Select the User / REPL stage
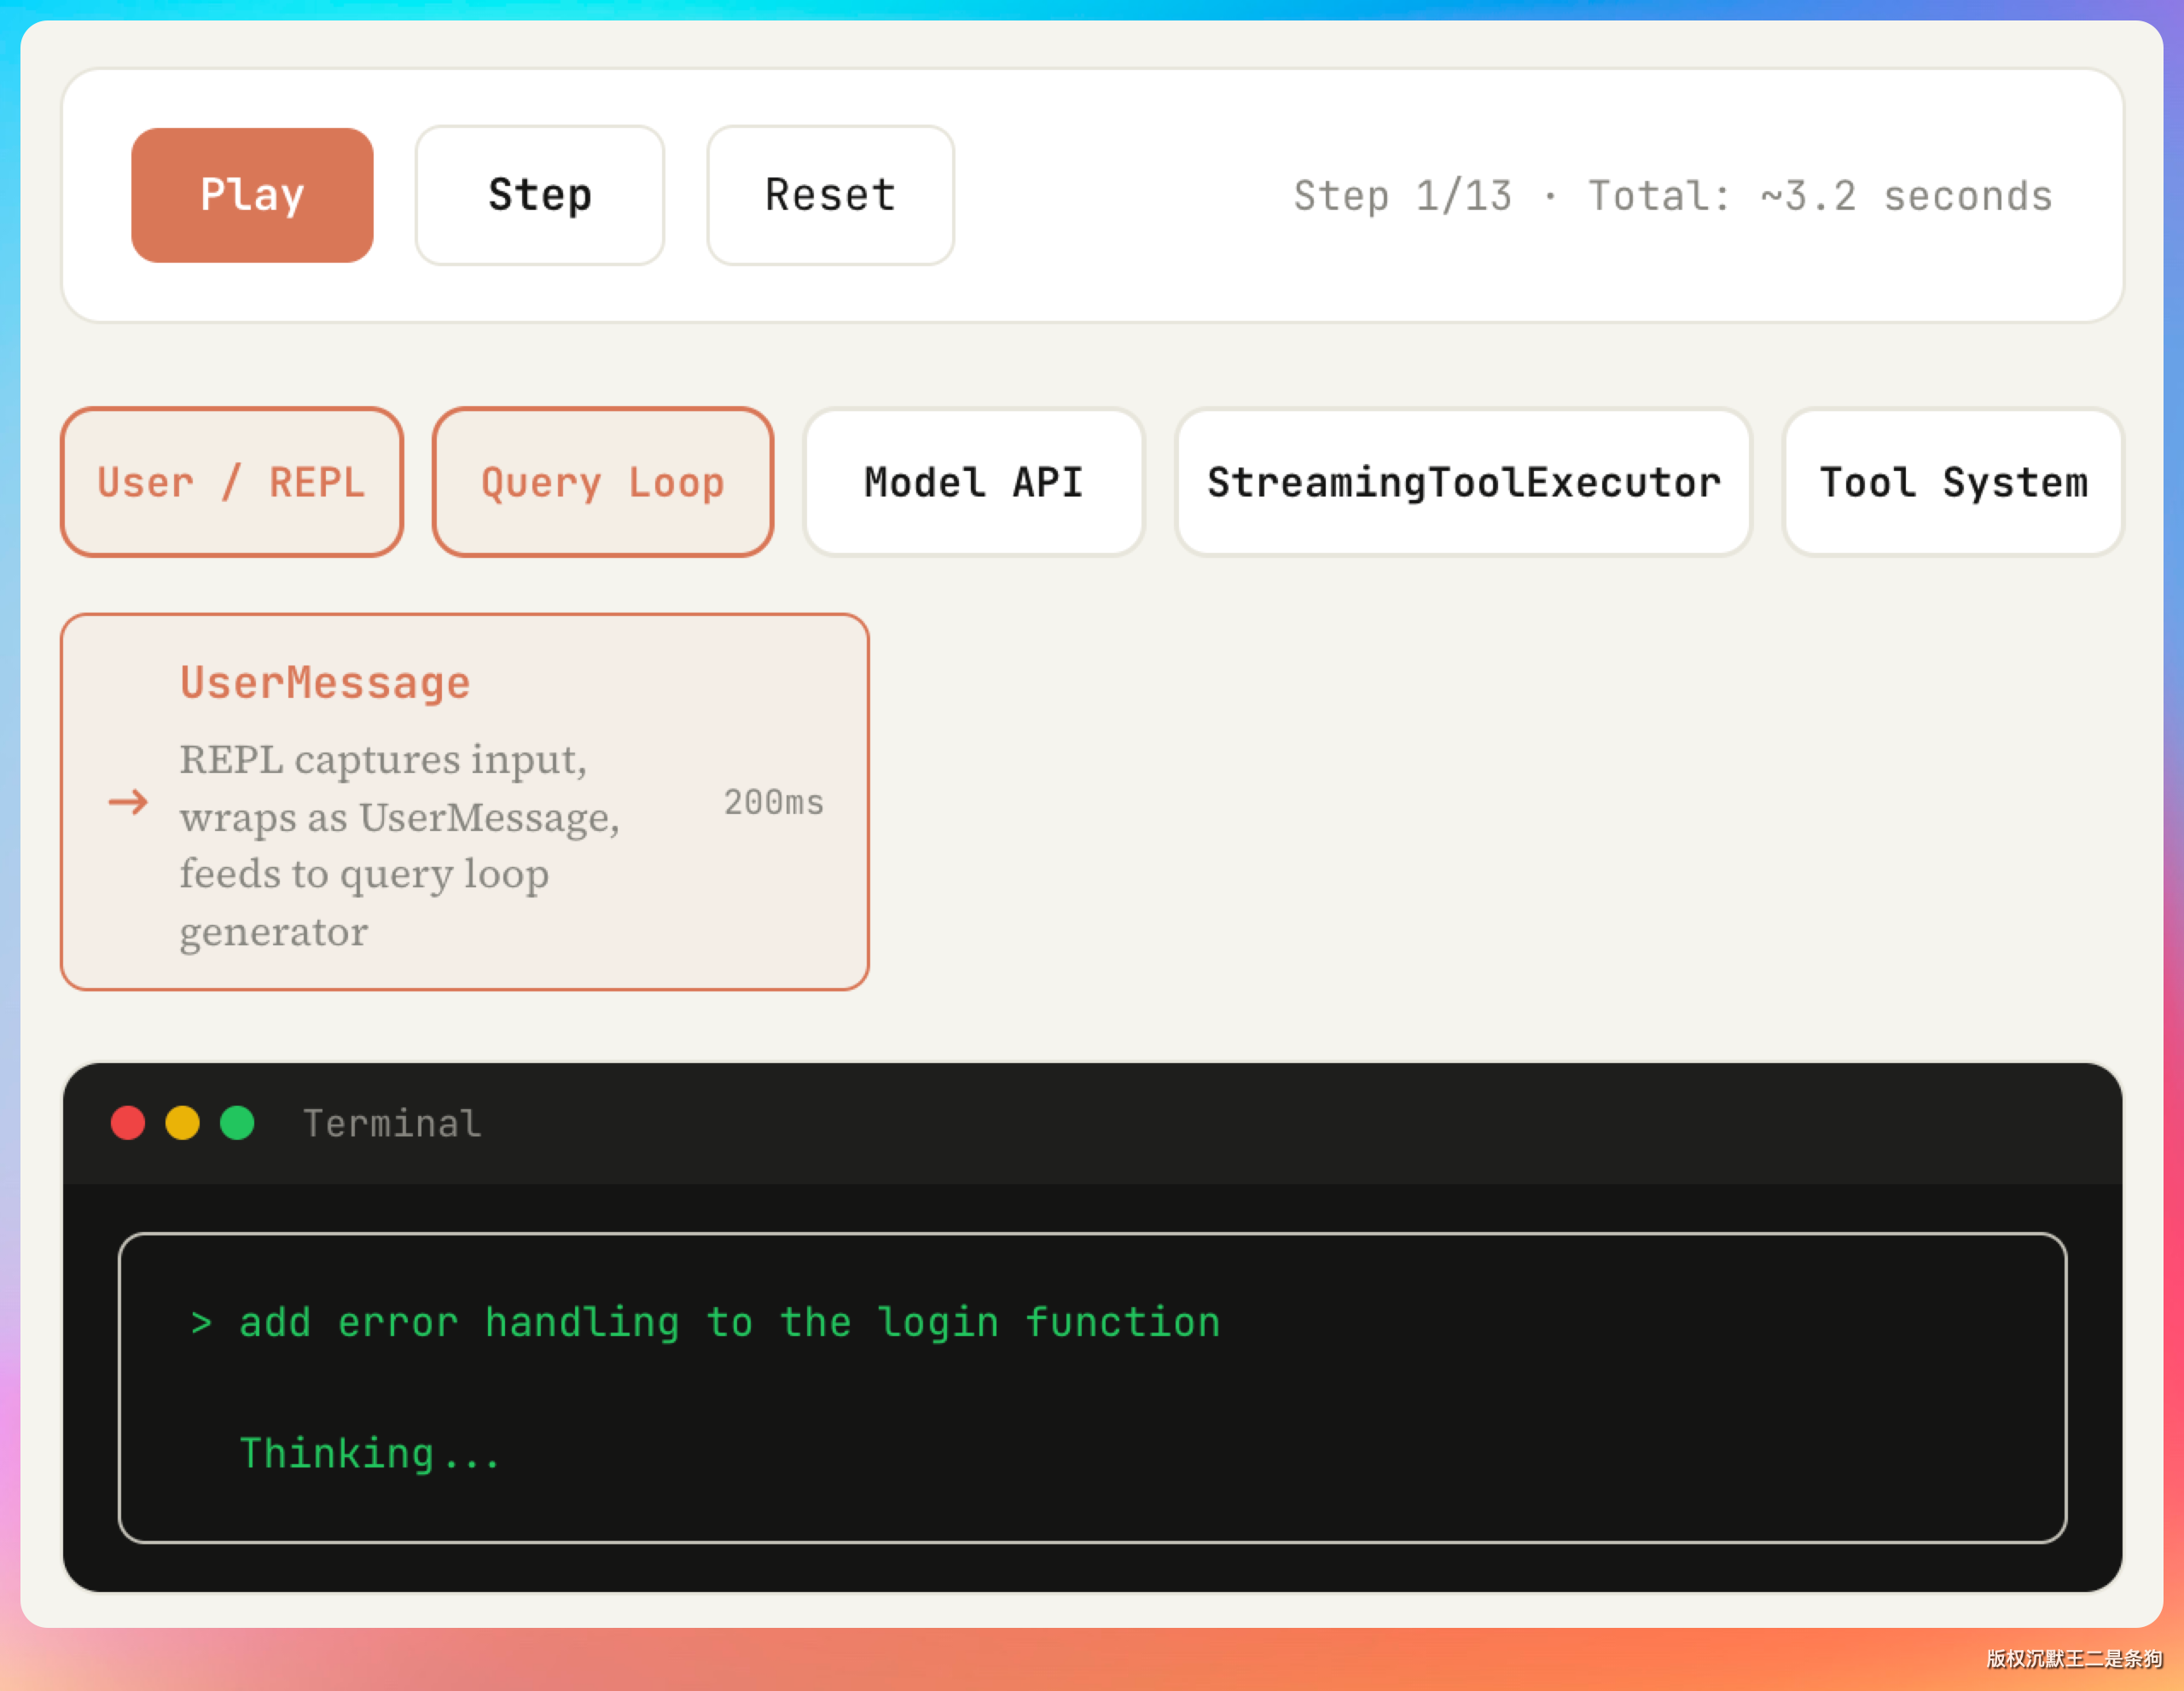2184x1691 pixels. click(x=232, y=482)
